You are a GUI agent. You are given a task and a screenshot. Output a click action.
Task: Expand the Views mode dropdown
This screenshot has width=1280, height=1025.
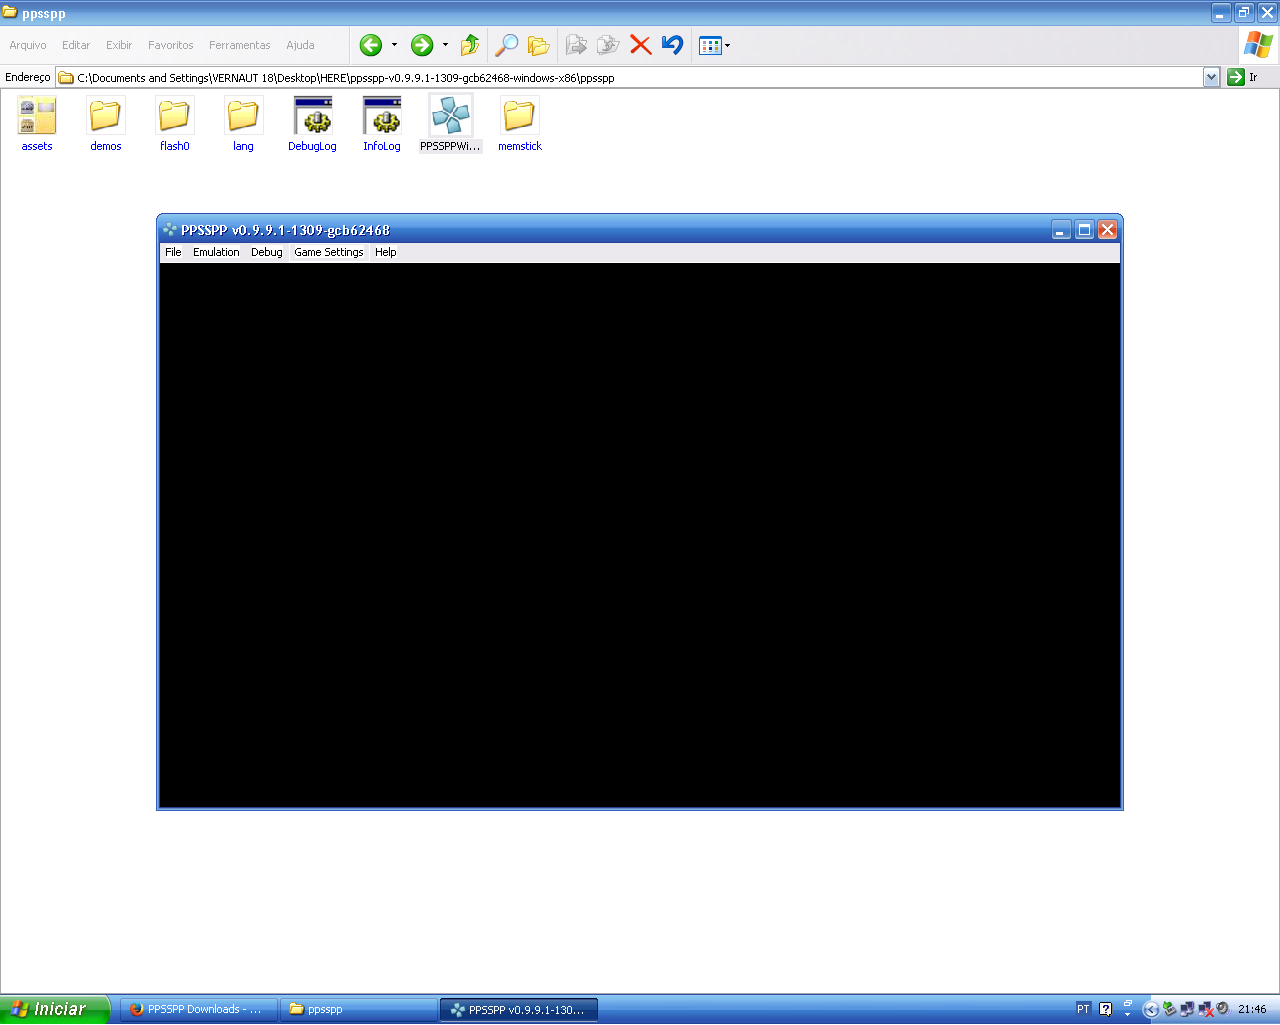727,45
